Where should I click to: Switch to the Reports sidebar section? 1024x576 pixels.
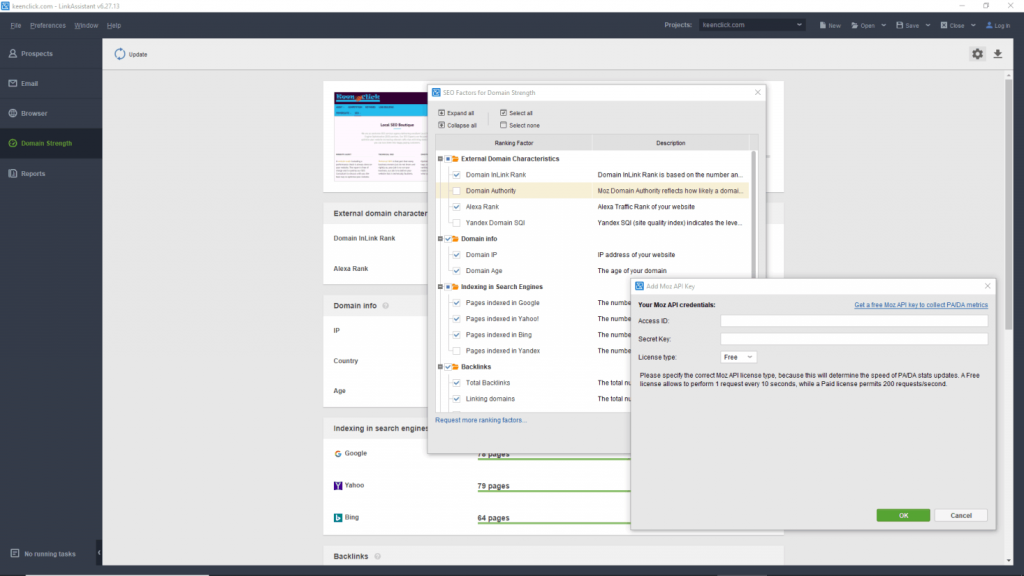click(51, 174)
